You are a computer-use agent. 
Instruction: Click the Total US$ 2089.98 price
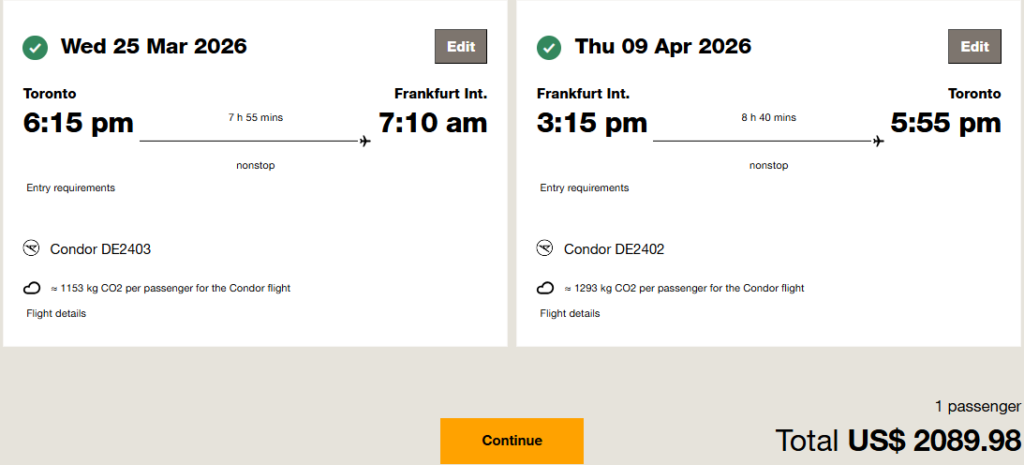898,440
